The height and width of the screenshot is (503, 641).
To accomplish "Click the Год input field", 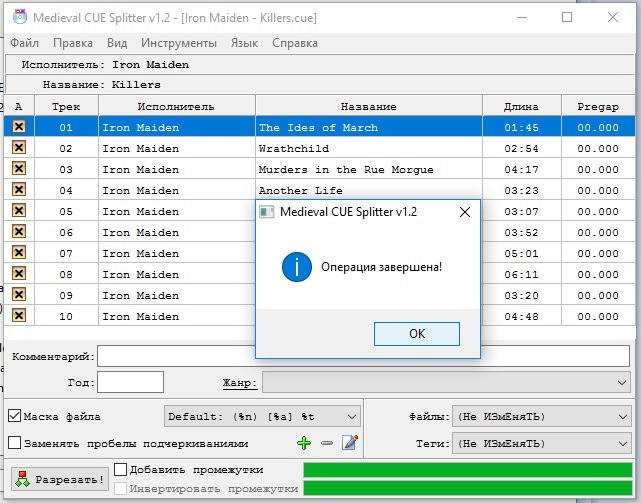I will point(130,382).
